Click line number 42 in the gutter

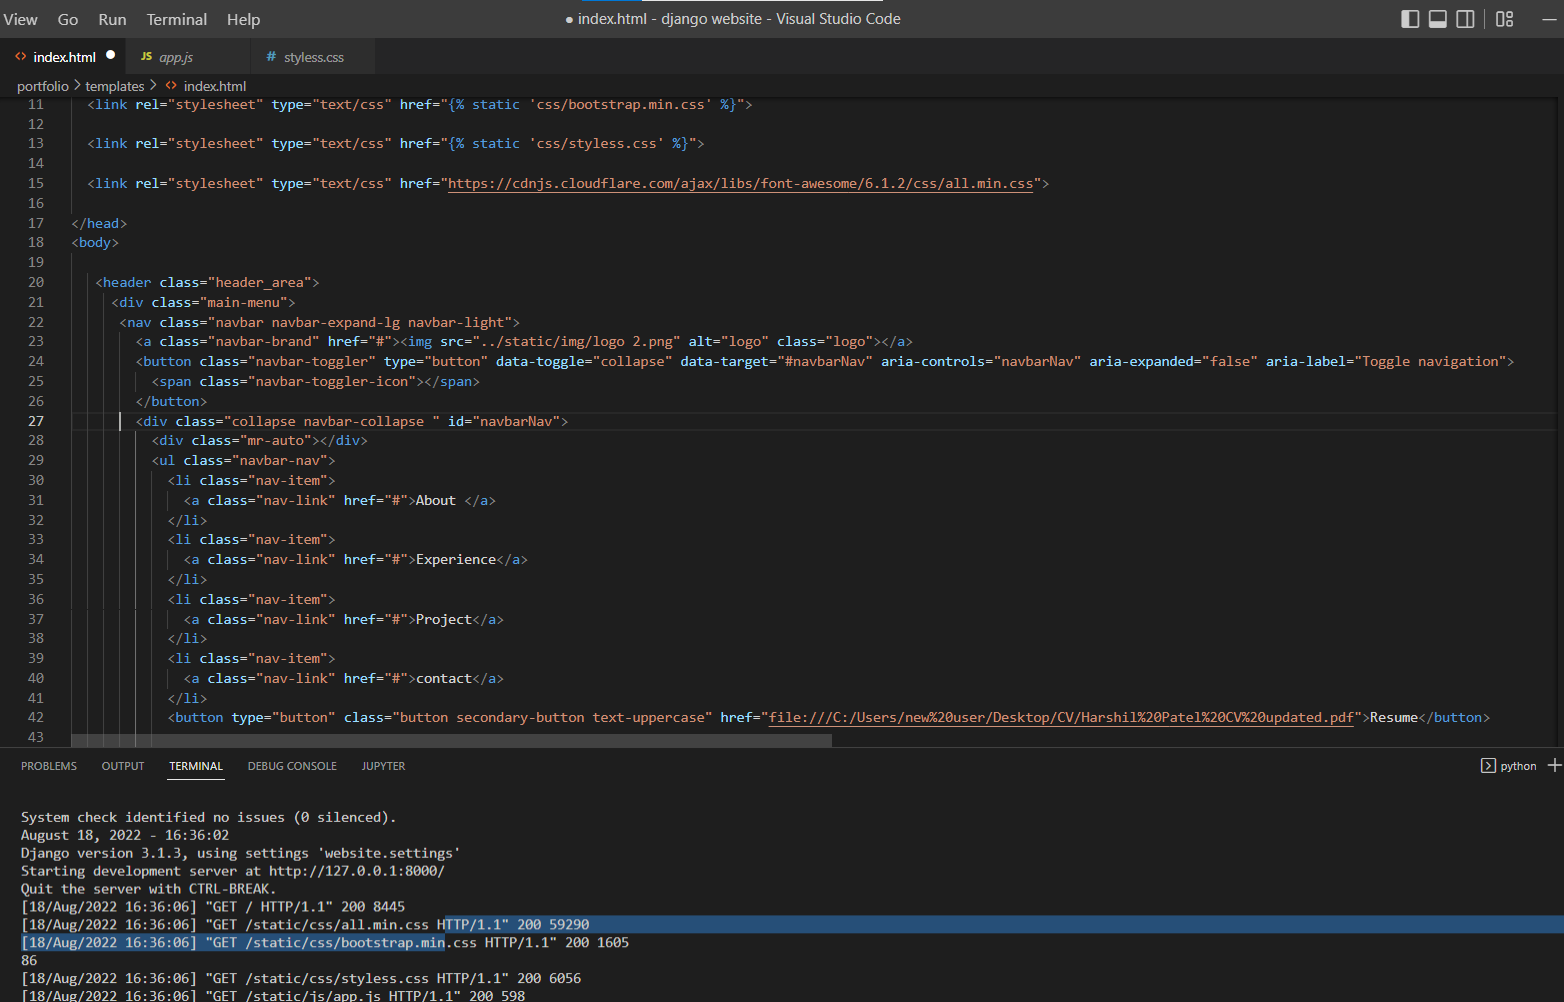(x=36, y=717)
